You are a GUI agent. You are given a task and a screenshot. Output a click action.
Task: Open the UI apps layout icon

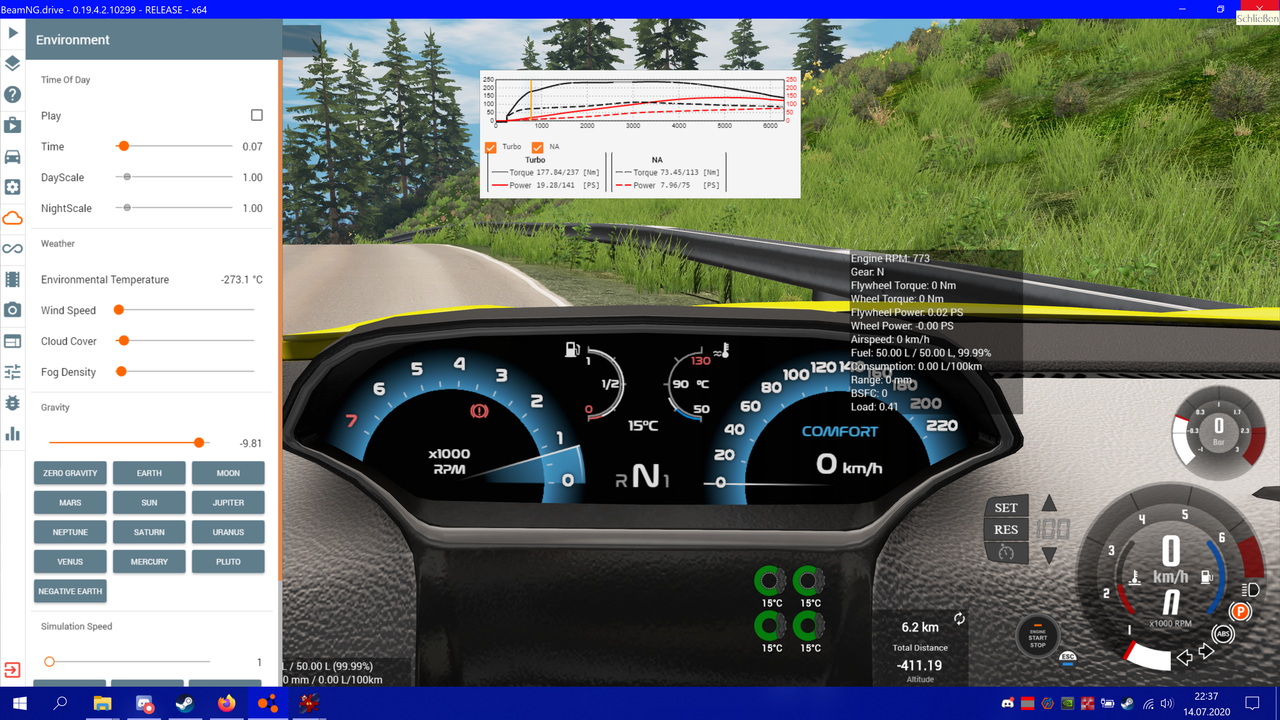[13, 341]
